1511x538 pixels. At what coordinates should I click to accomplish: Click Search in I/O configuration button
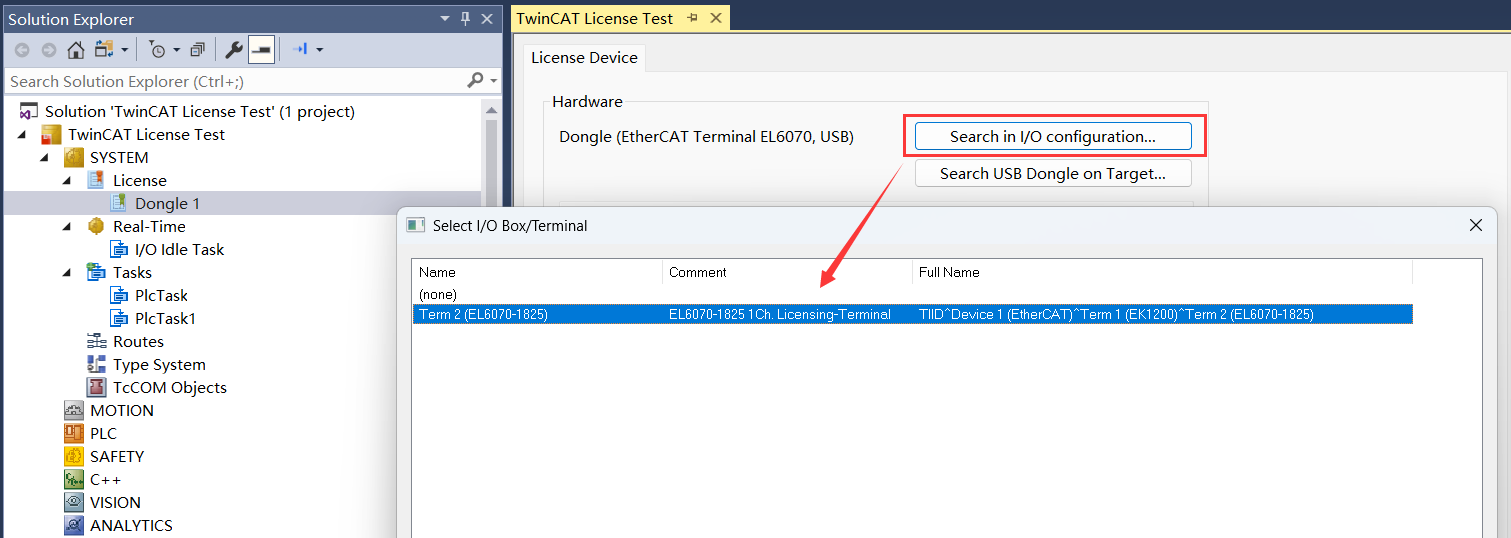pos(1053,136)
